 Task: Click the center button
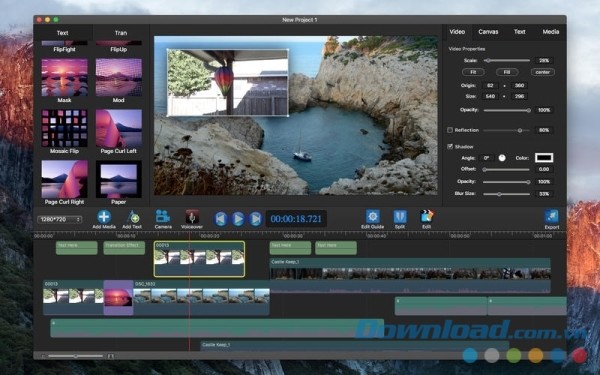click(x=543, y=72)
